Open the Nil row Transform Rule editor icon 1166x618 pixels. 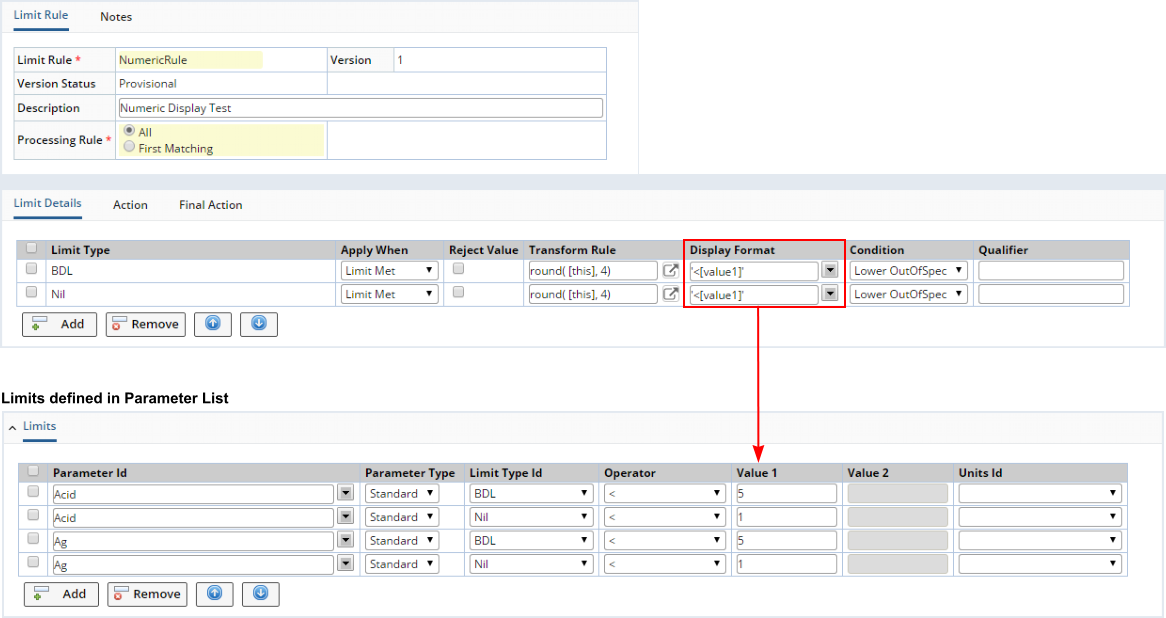[x=670, y=294]
